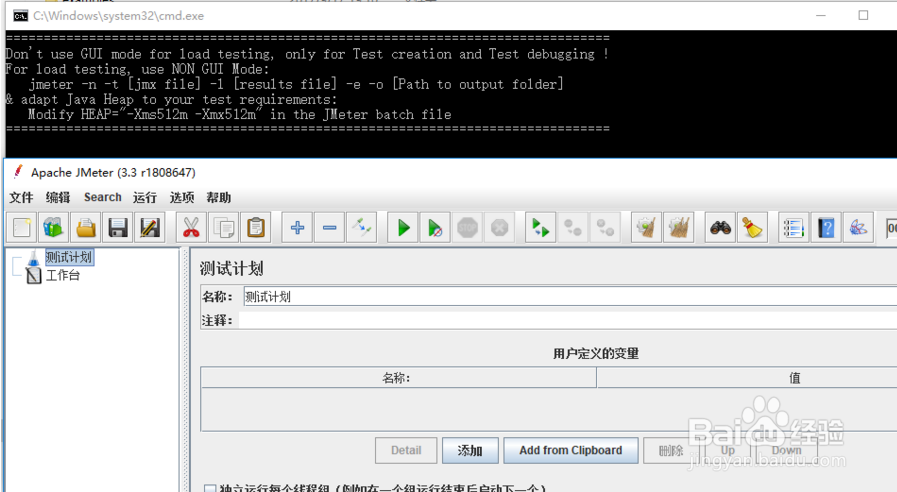
Task: Click the greyed Stop sign icon
Action: pyautogui.click(x=467, y=228)
